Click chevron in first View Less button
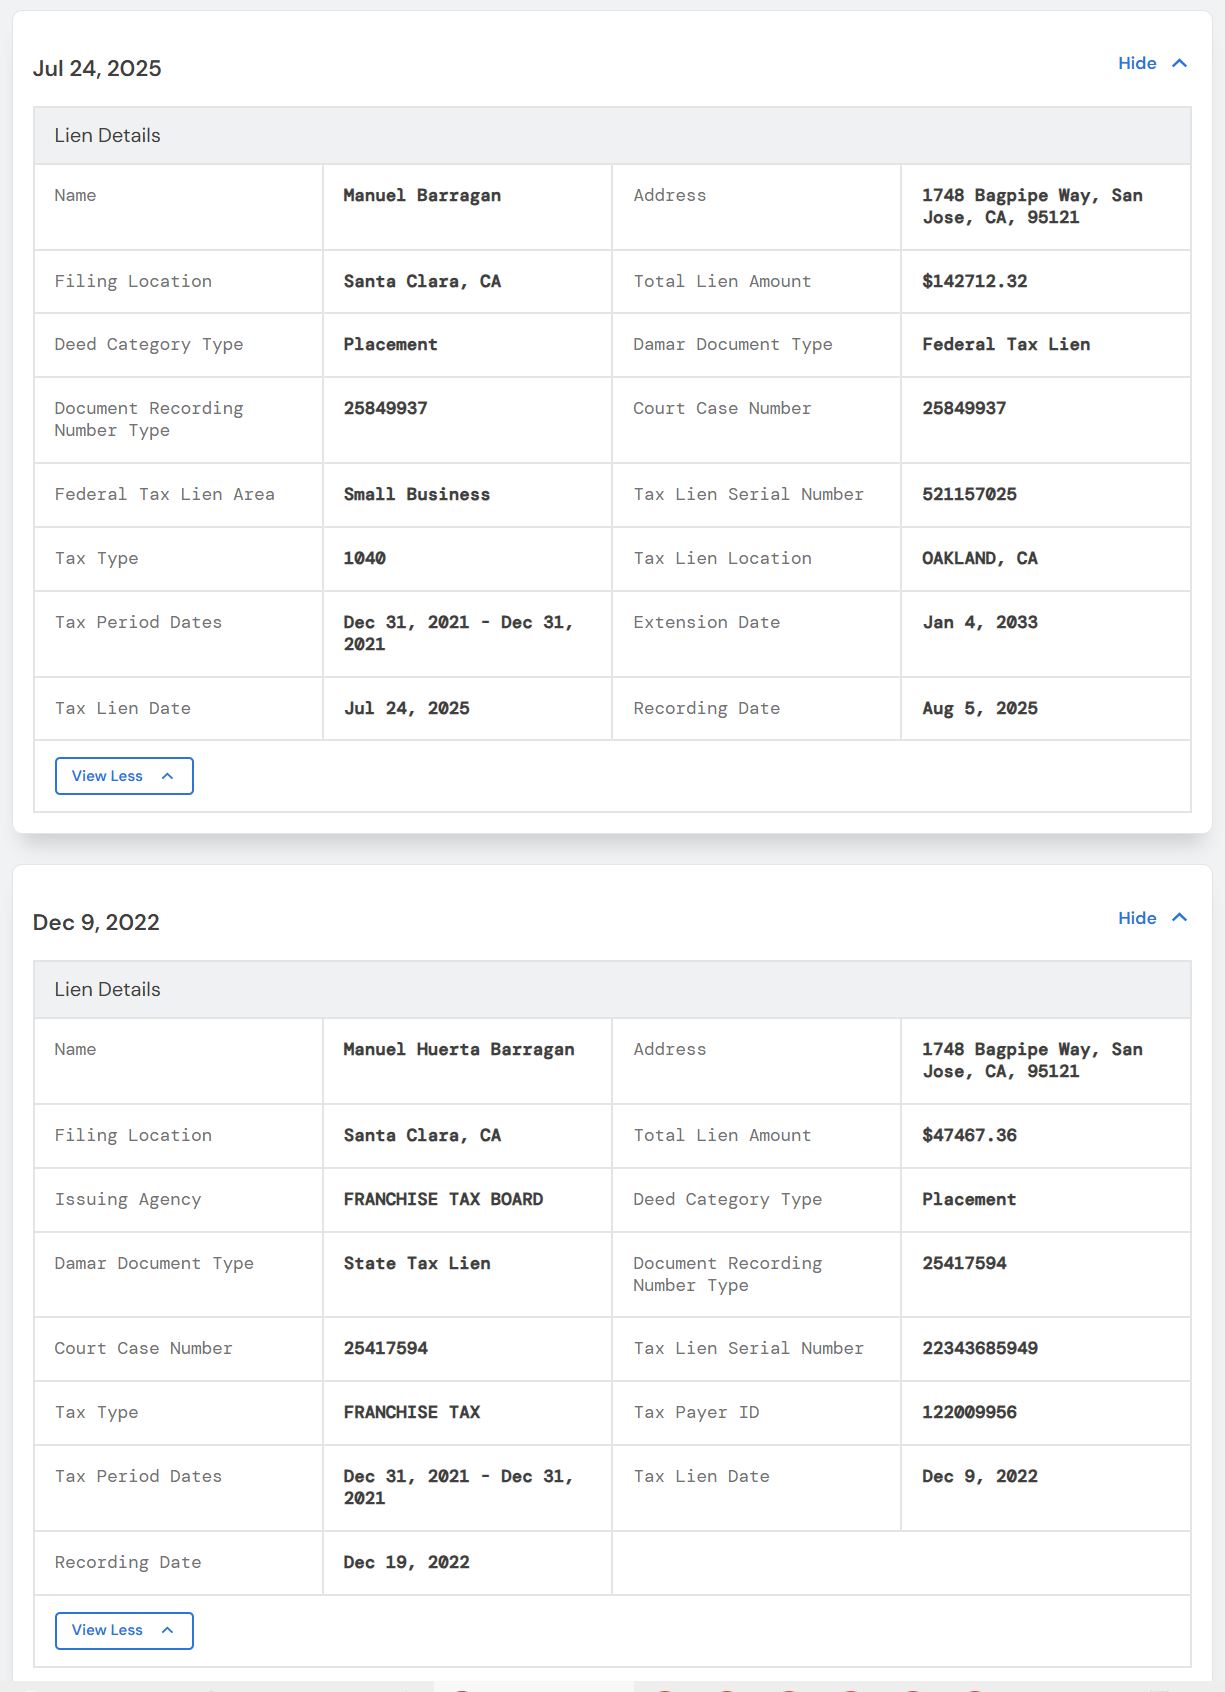This screenshot has width=1225, height=1692. coord(167,776)
